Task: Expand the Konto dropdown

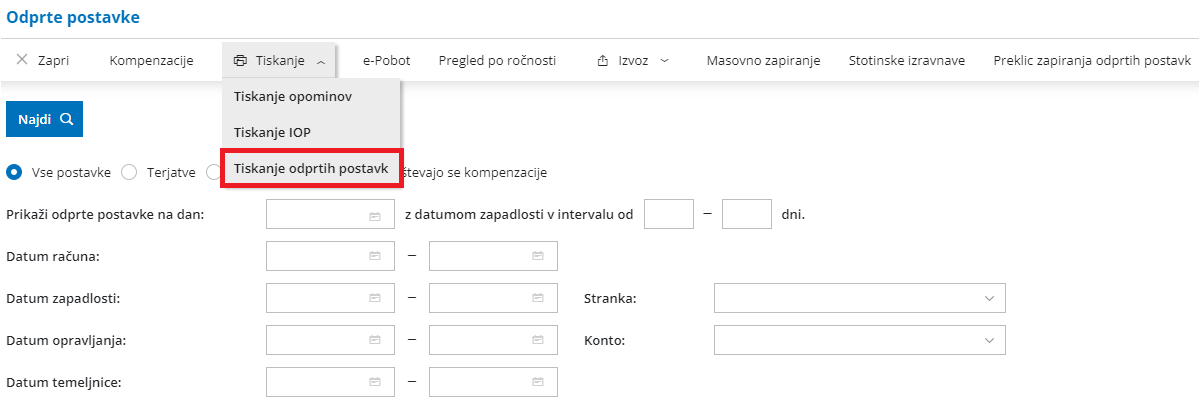Action: click(x=989, y=340)
